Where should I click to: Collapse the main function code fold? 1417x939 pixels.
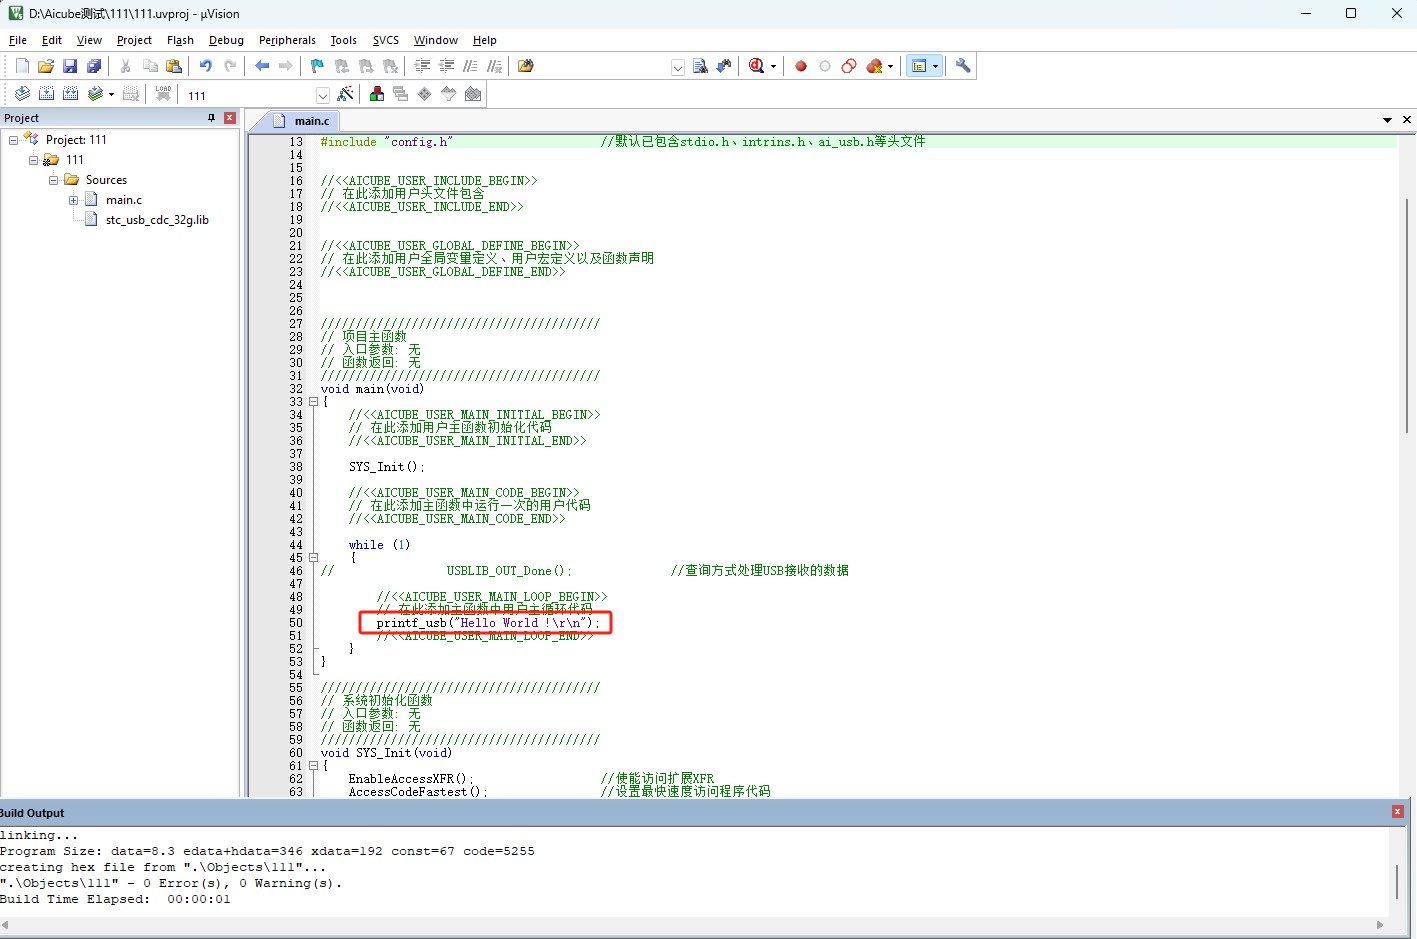point(313,402)
